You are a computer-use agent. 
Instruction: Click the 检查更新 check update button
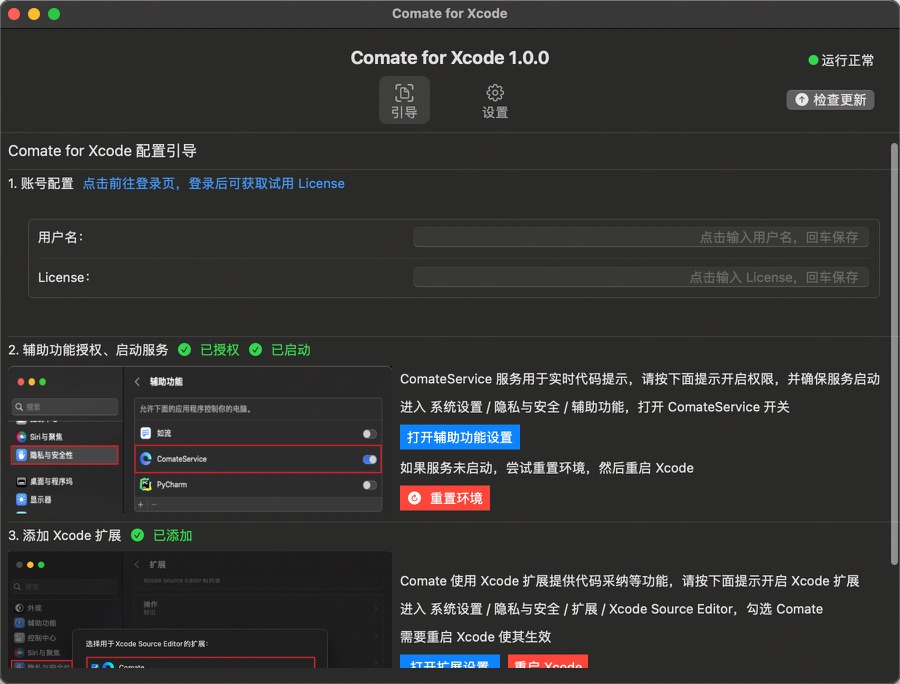[x=830, y=100]
